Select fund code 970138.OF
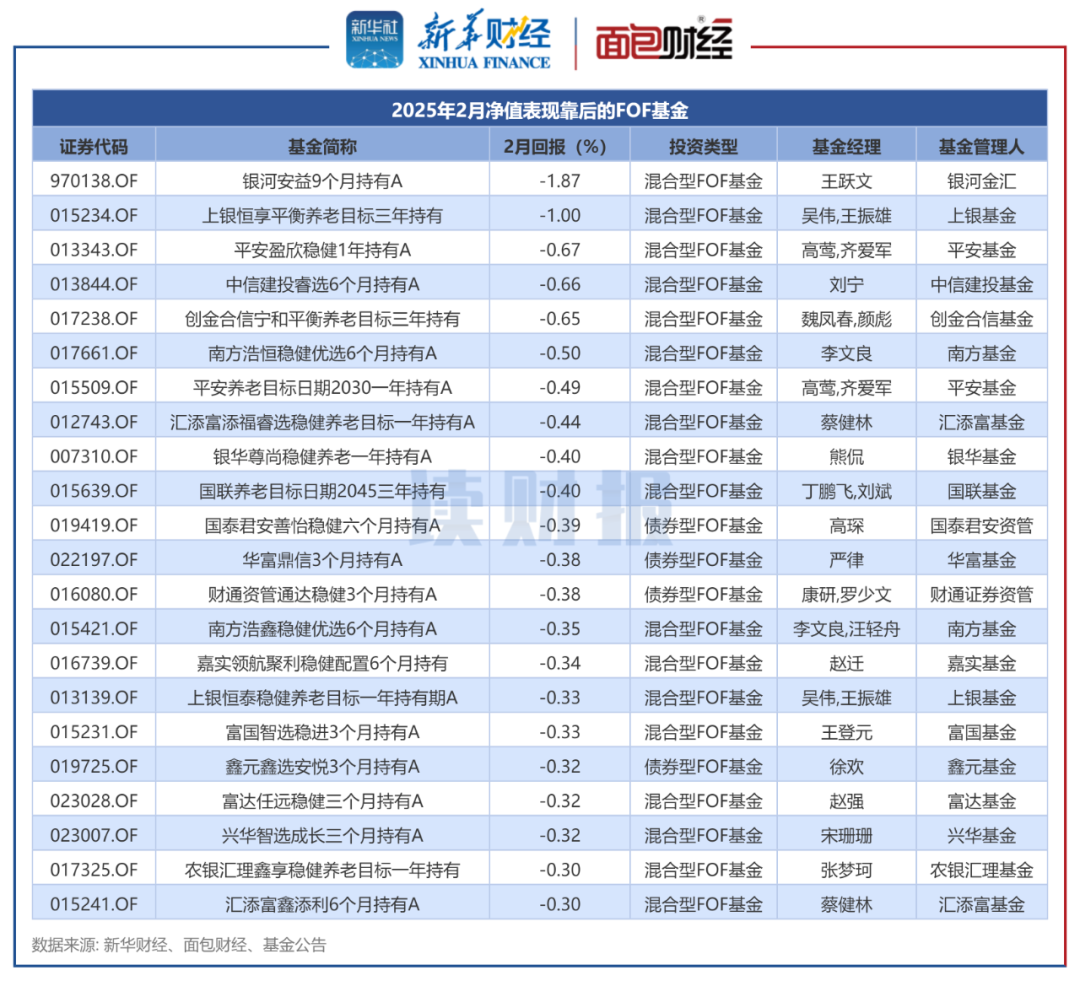This screenshot has width=1080, height=981. tap(93, 181)
